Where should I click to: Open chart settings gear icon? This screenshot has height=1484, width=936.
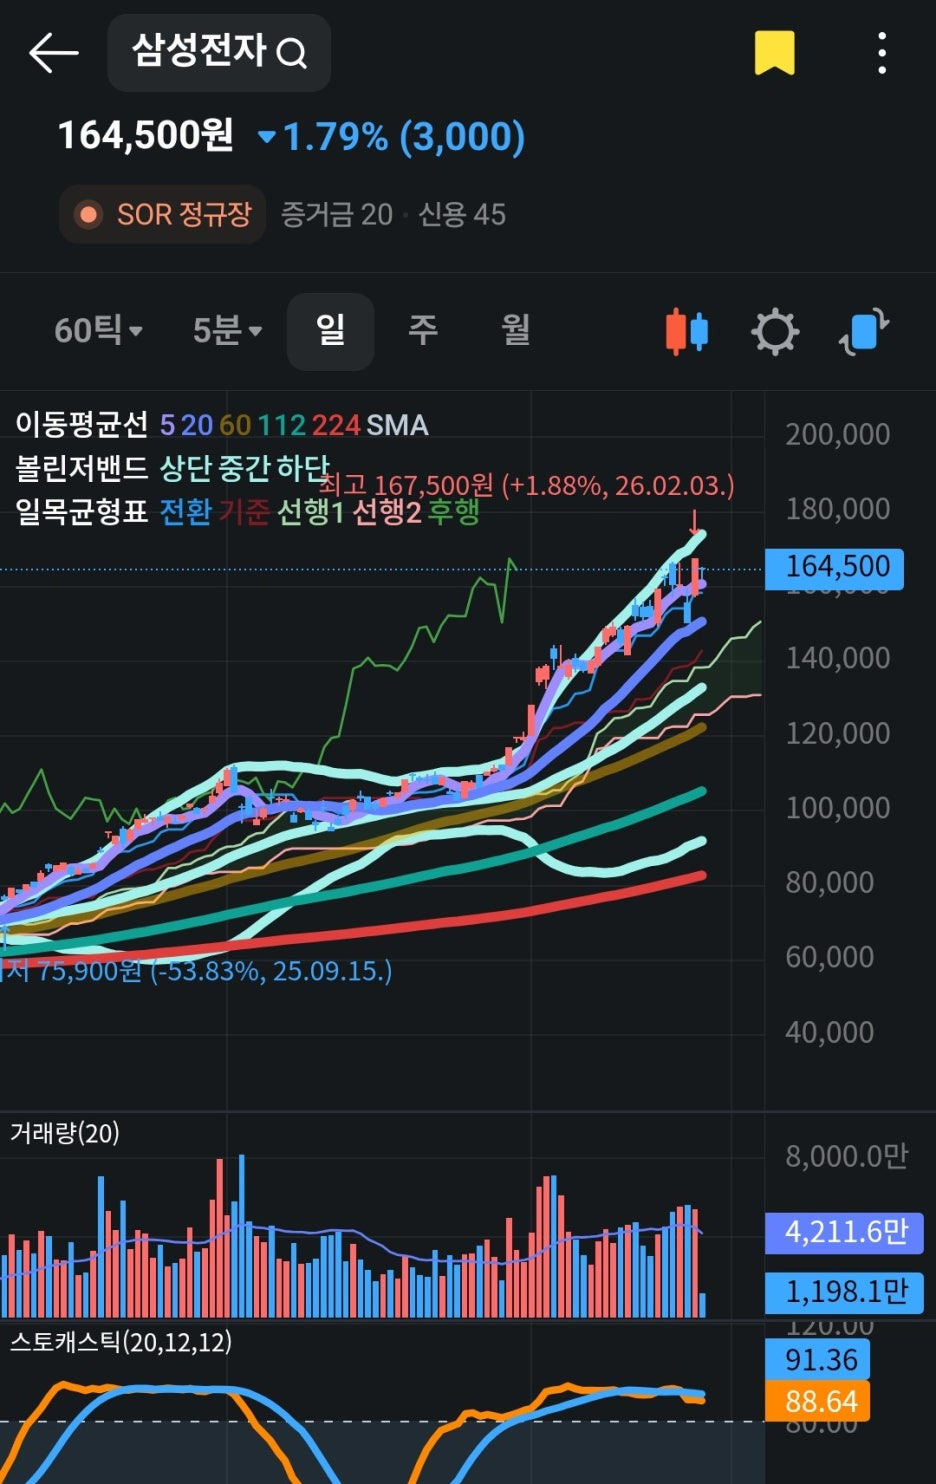775,332
